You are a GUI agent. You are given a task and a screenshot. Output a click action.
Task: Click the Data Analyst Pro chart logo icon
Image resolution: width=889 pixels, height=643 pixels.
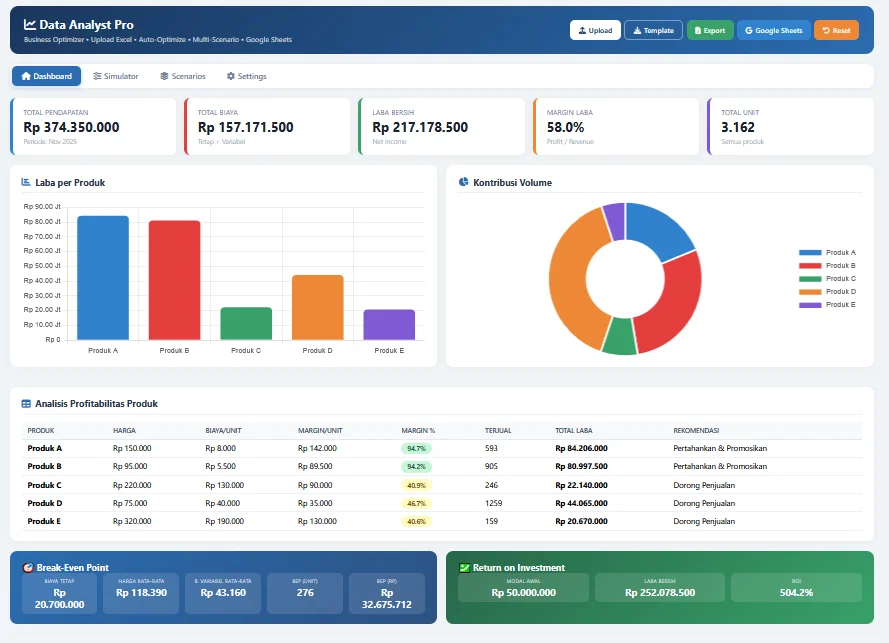coord(29,24)
